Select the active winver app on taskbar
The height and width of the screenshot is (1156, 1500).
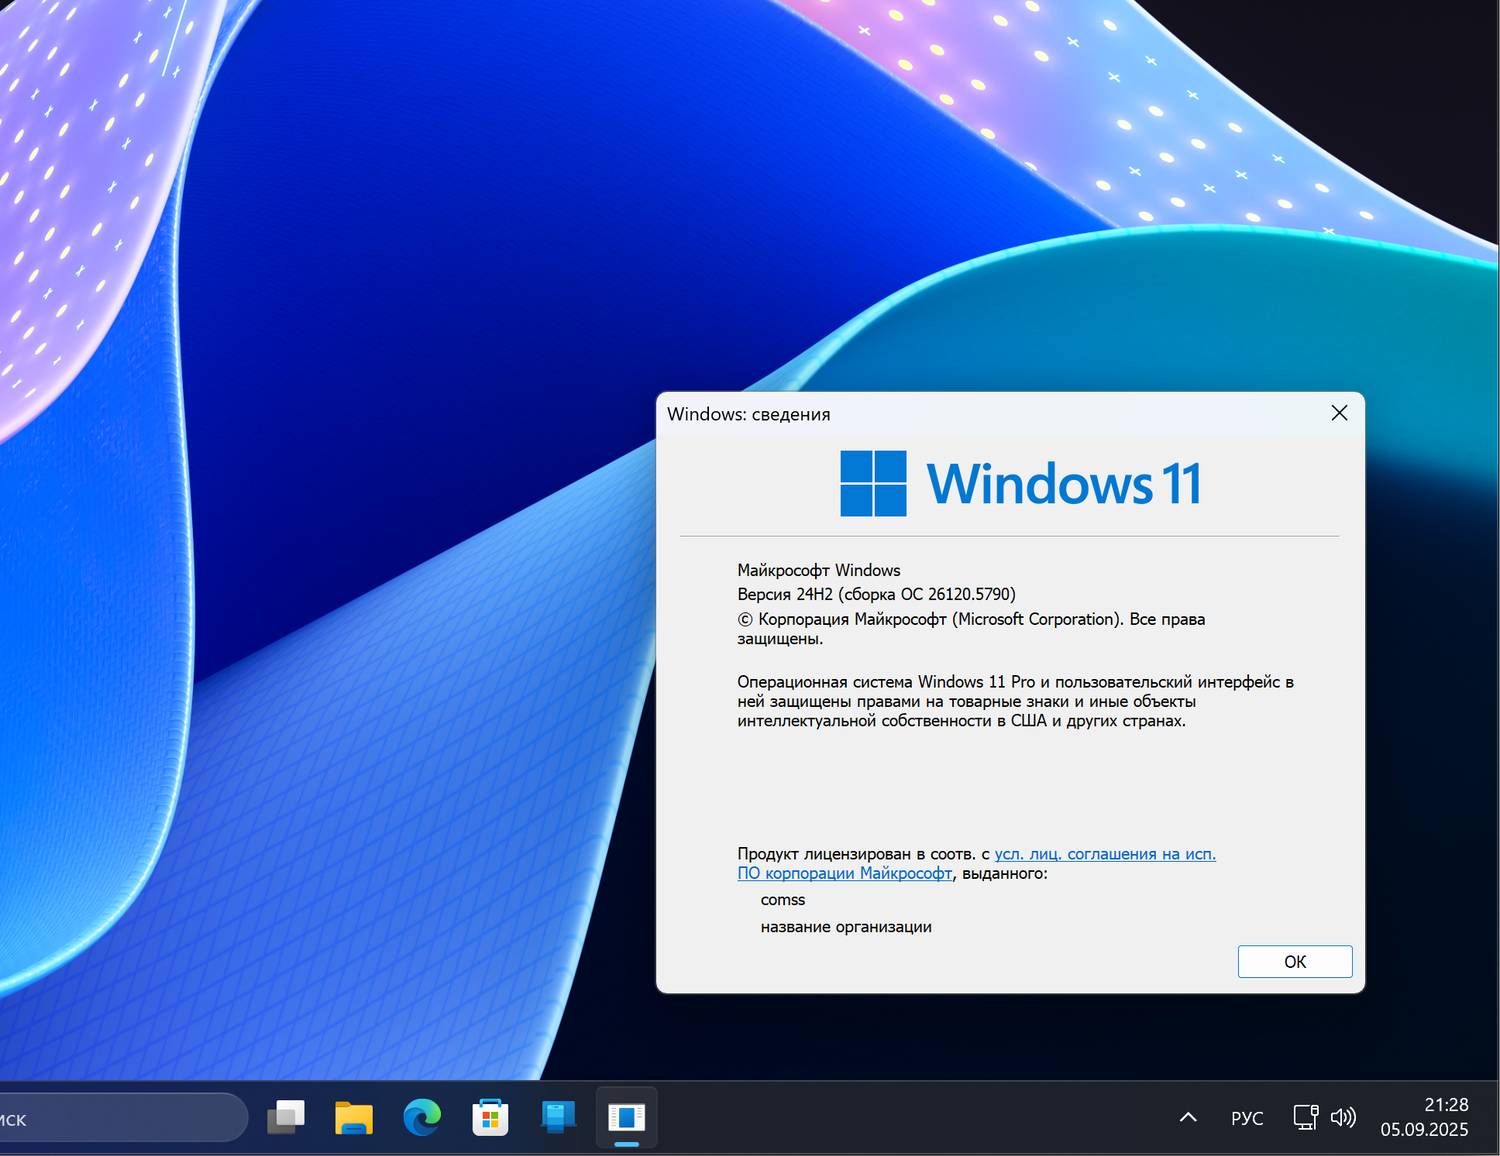click(x=625, y=1117)
